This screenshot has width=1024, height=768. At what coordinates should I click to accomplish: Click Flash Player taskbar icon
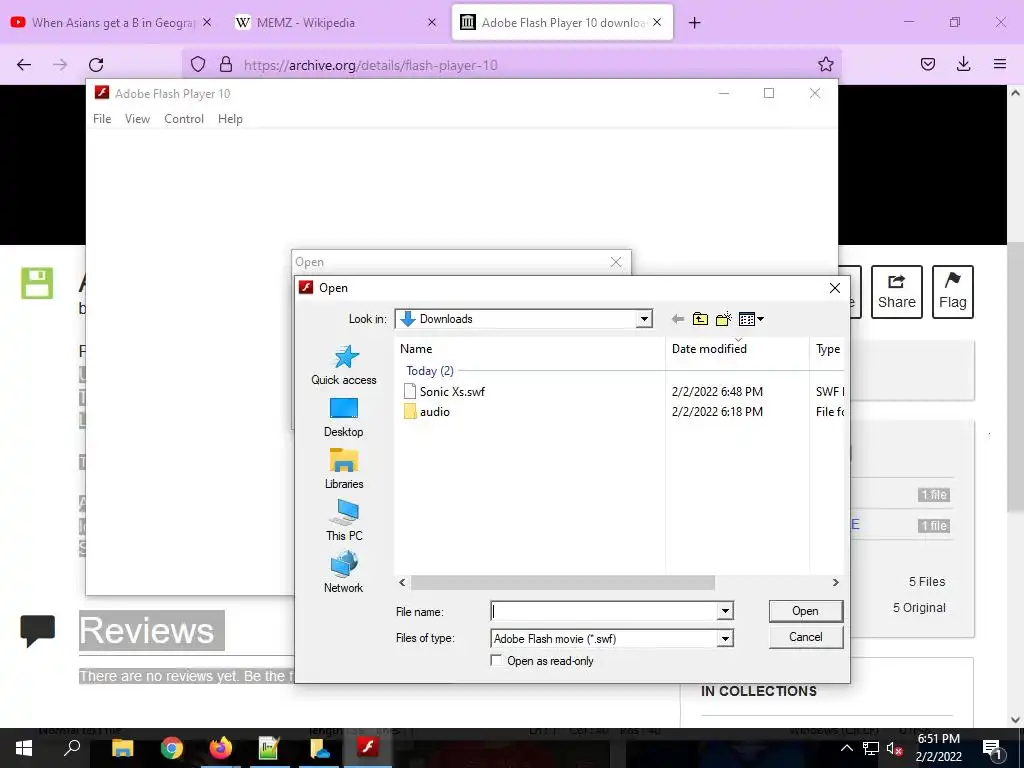click(x=368, y=748)
